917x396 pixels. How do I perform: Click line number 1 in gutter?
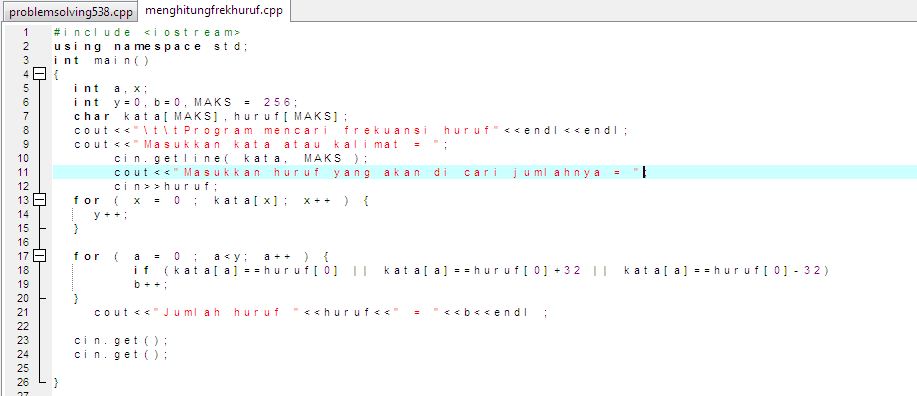click(26, 32)
